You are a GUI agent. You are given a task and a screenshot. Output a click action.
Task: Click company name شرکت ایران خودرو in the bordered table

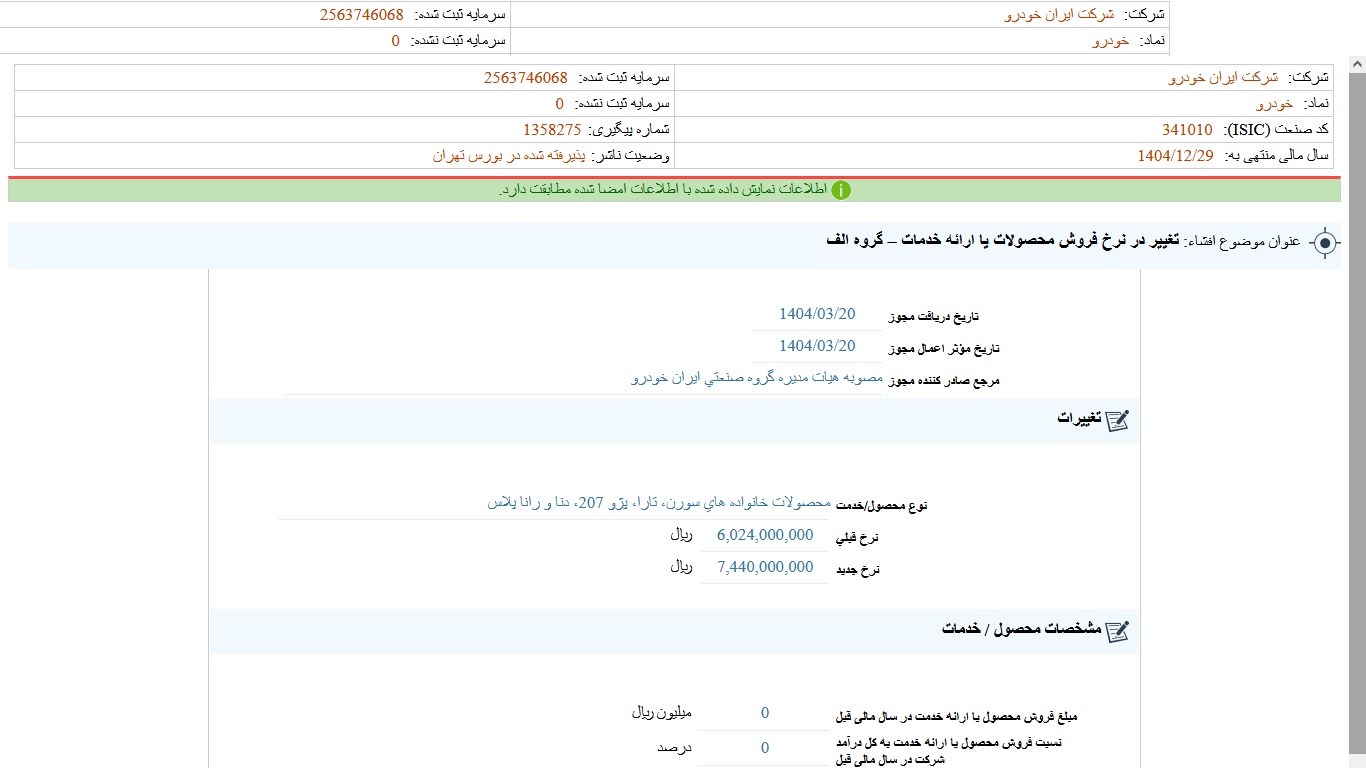[x=1223, y=78]
